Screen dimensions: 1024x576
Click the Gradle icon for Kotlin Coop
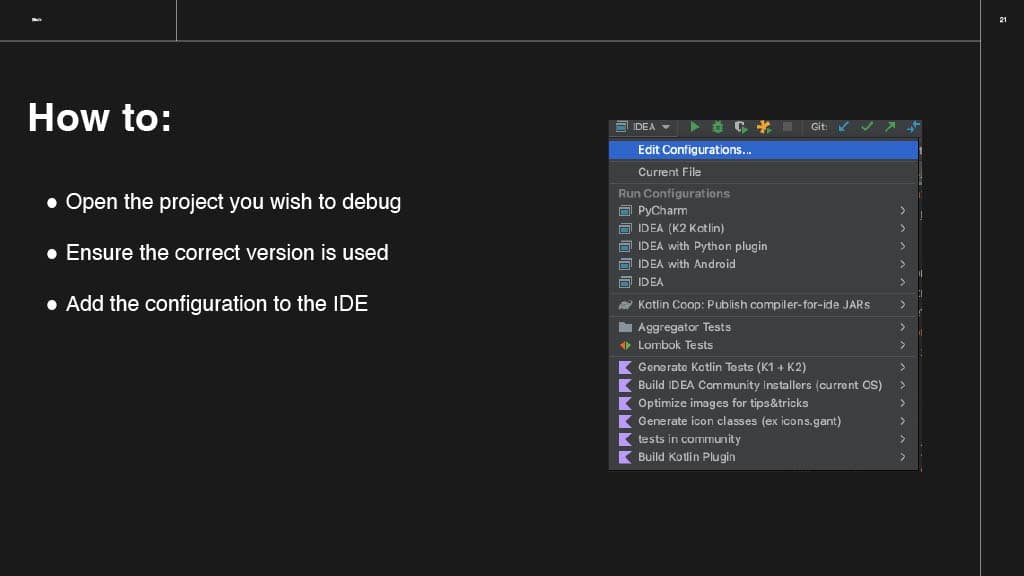(625, 304)
